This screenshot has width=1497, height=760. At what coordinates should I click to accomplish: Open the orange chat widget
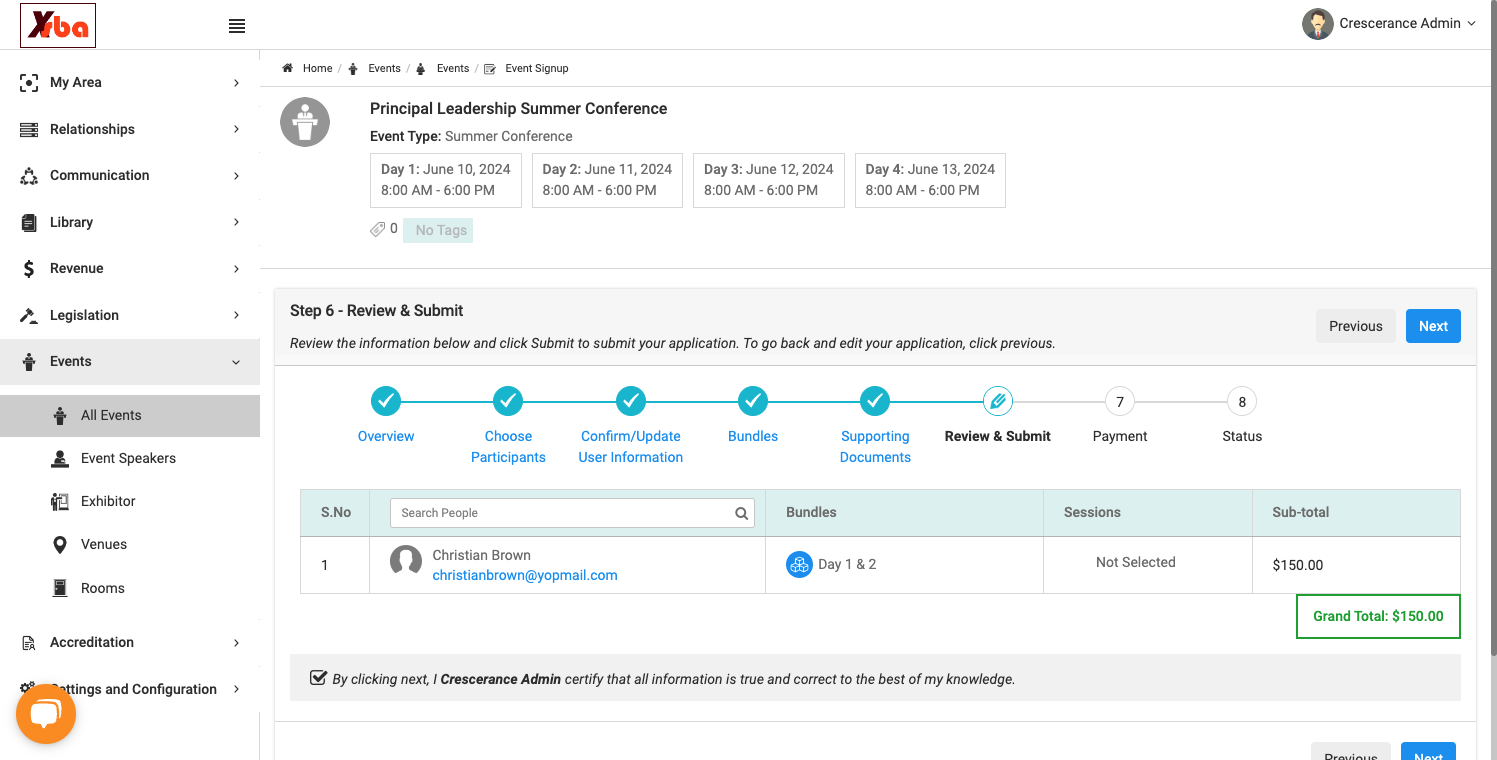(46, 714)
